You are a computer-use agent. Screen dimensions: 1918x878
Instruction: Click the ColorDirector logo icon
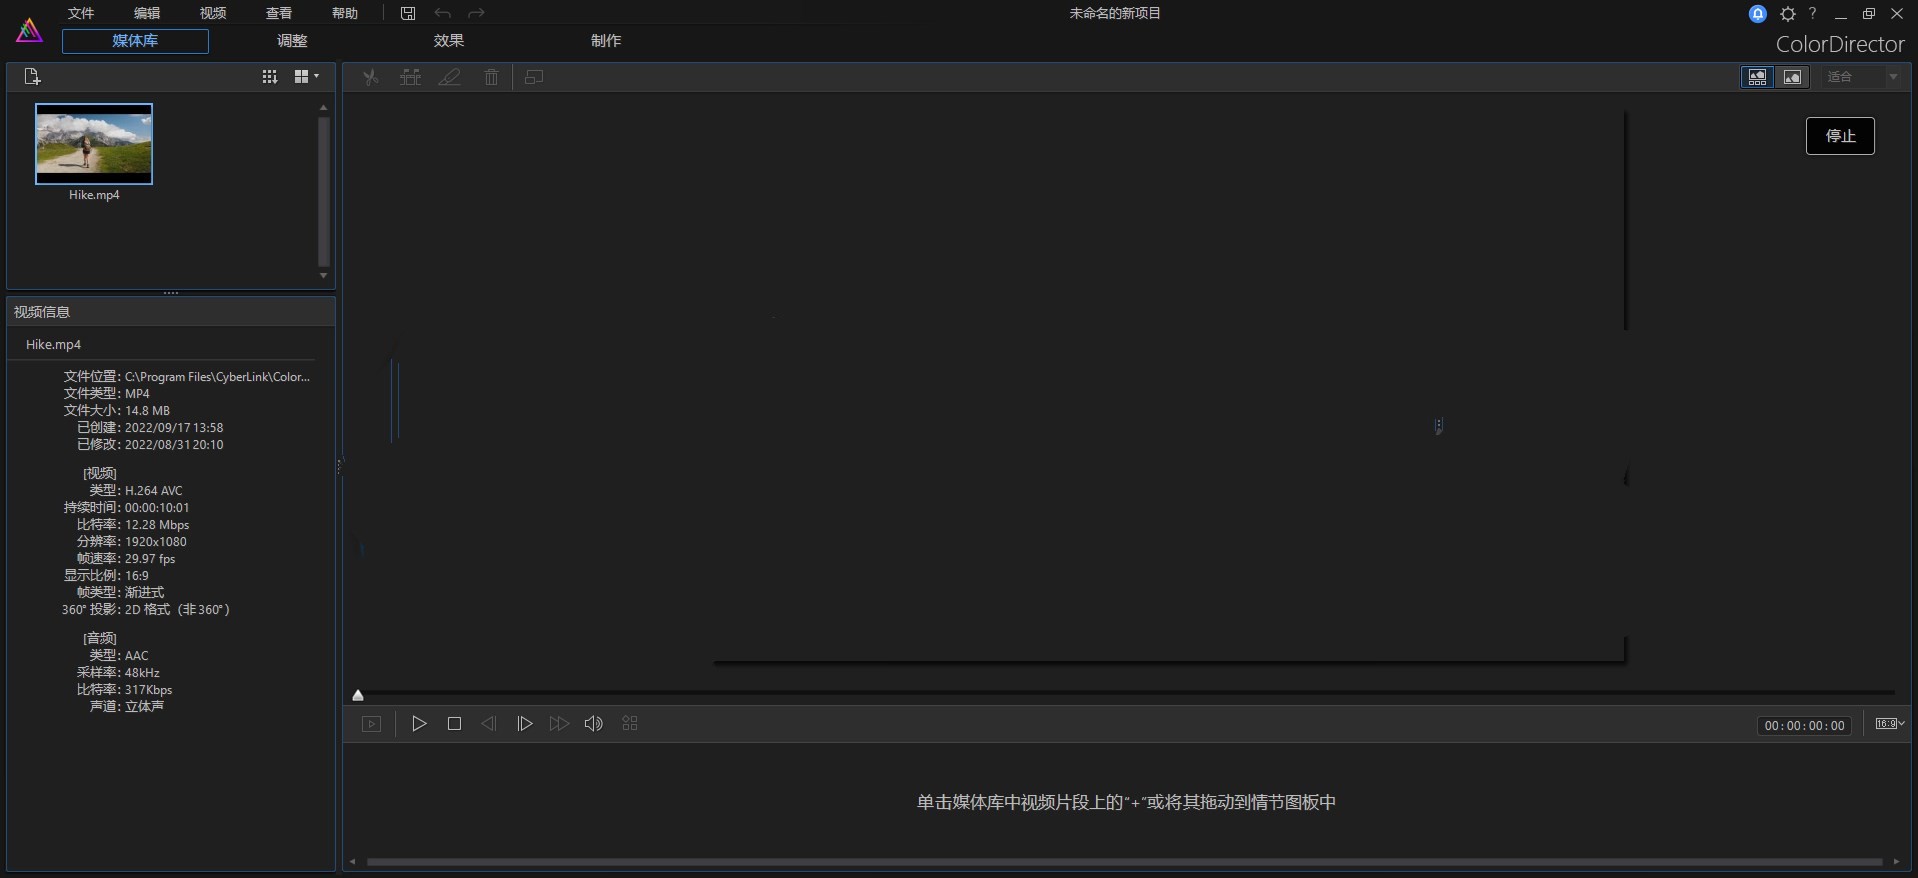point(29,31)
